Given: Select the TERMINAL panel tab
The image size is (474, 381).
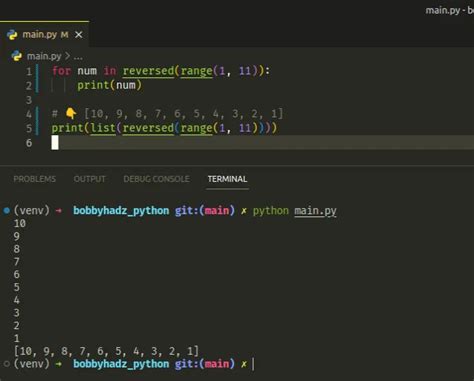Looking at the screenshot, I should (227, 179).
